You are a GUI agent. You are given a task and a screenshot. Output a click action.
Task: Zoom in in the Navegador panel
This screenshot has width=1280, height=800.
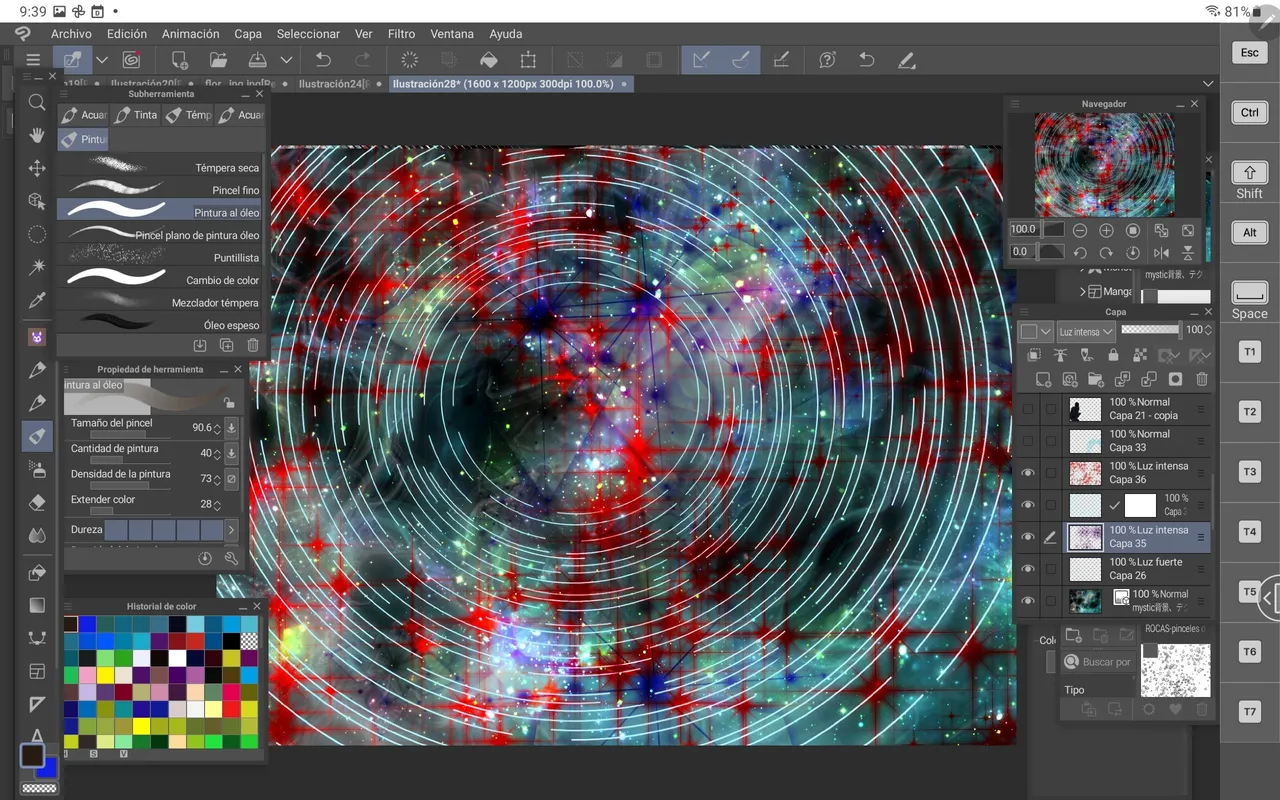[1106, 230]
